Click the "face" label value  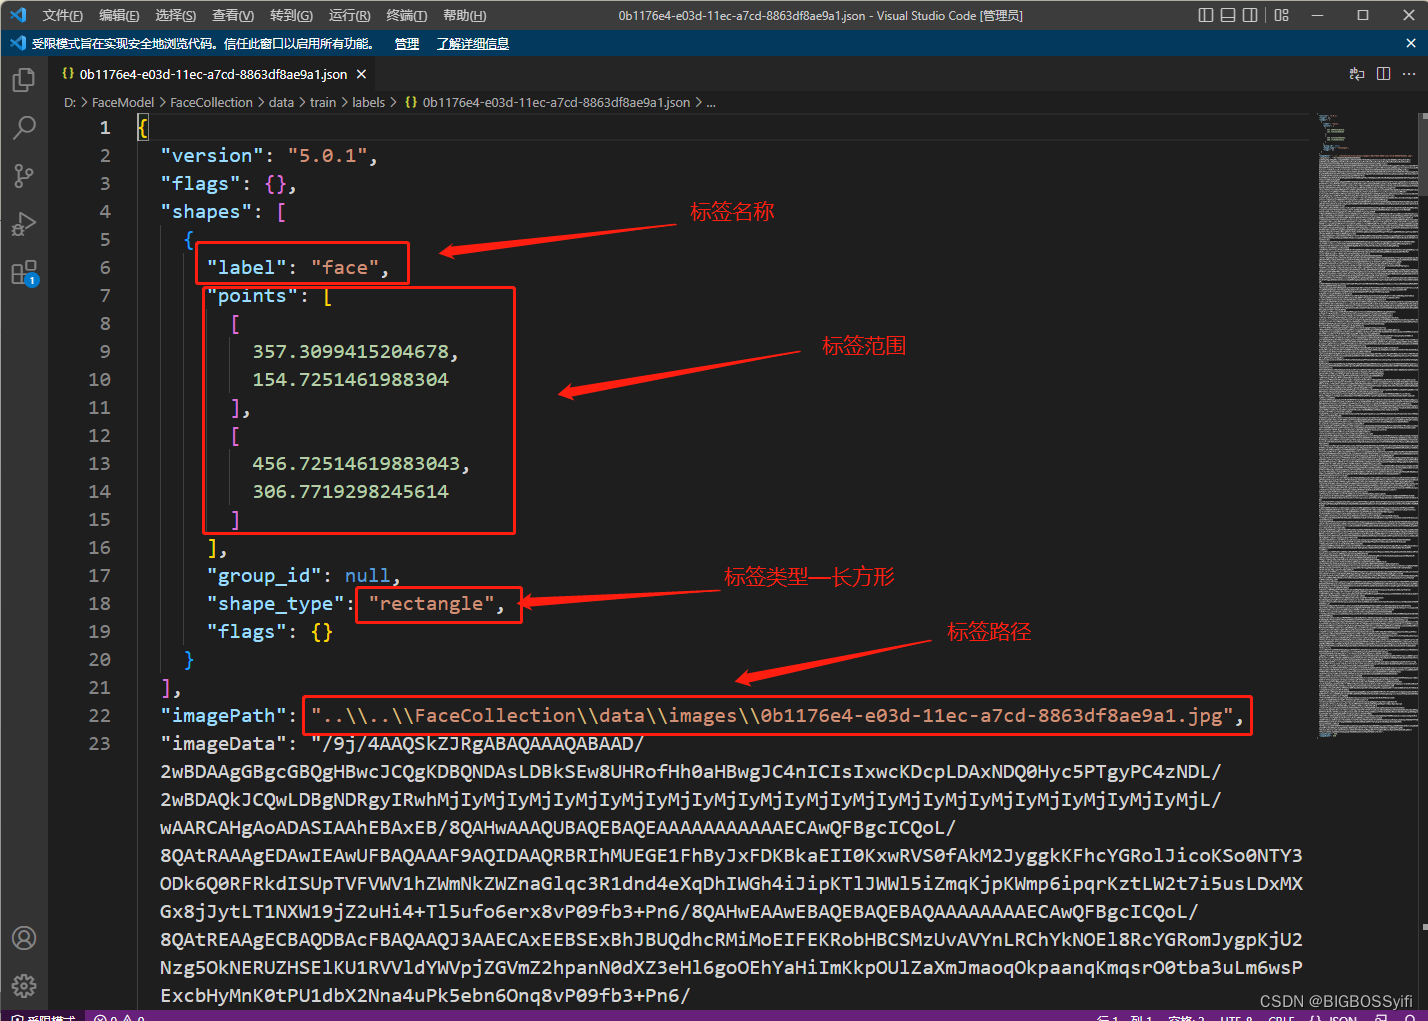344,268
